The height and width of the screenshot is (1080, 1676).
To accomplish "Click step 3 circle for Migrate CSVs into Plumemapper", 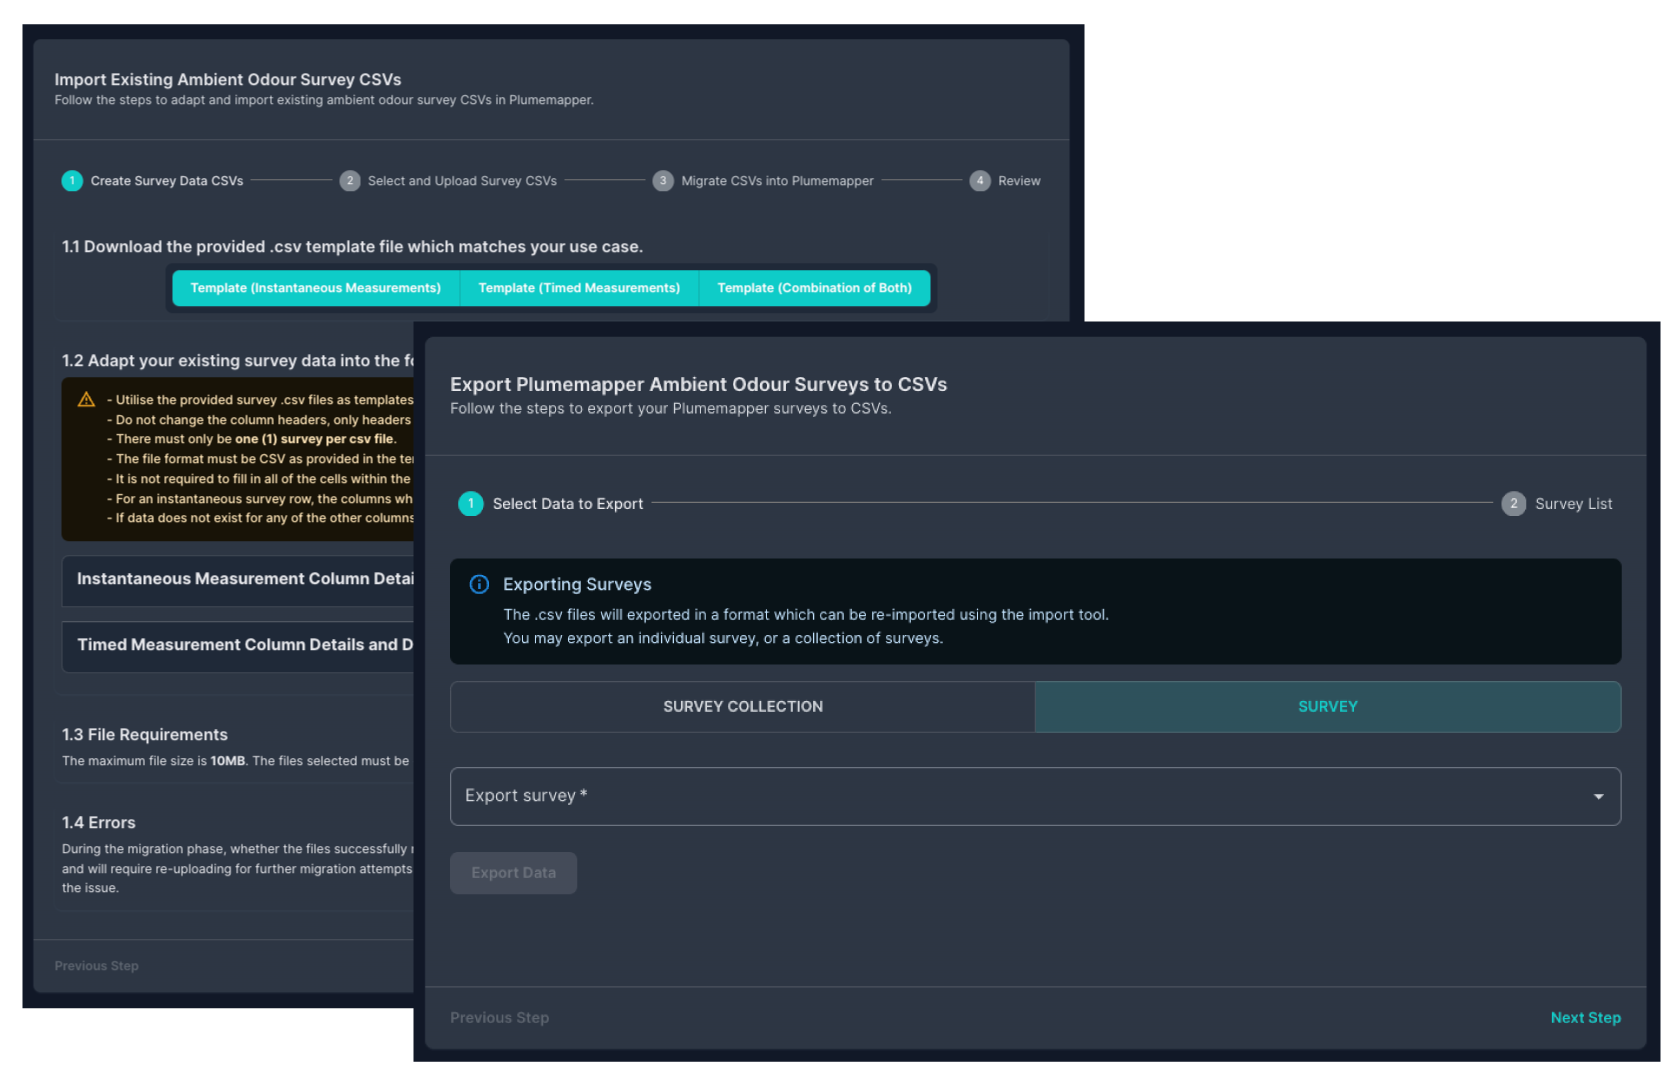I will pos(663,181).
